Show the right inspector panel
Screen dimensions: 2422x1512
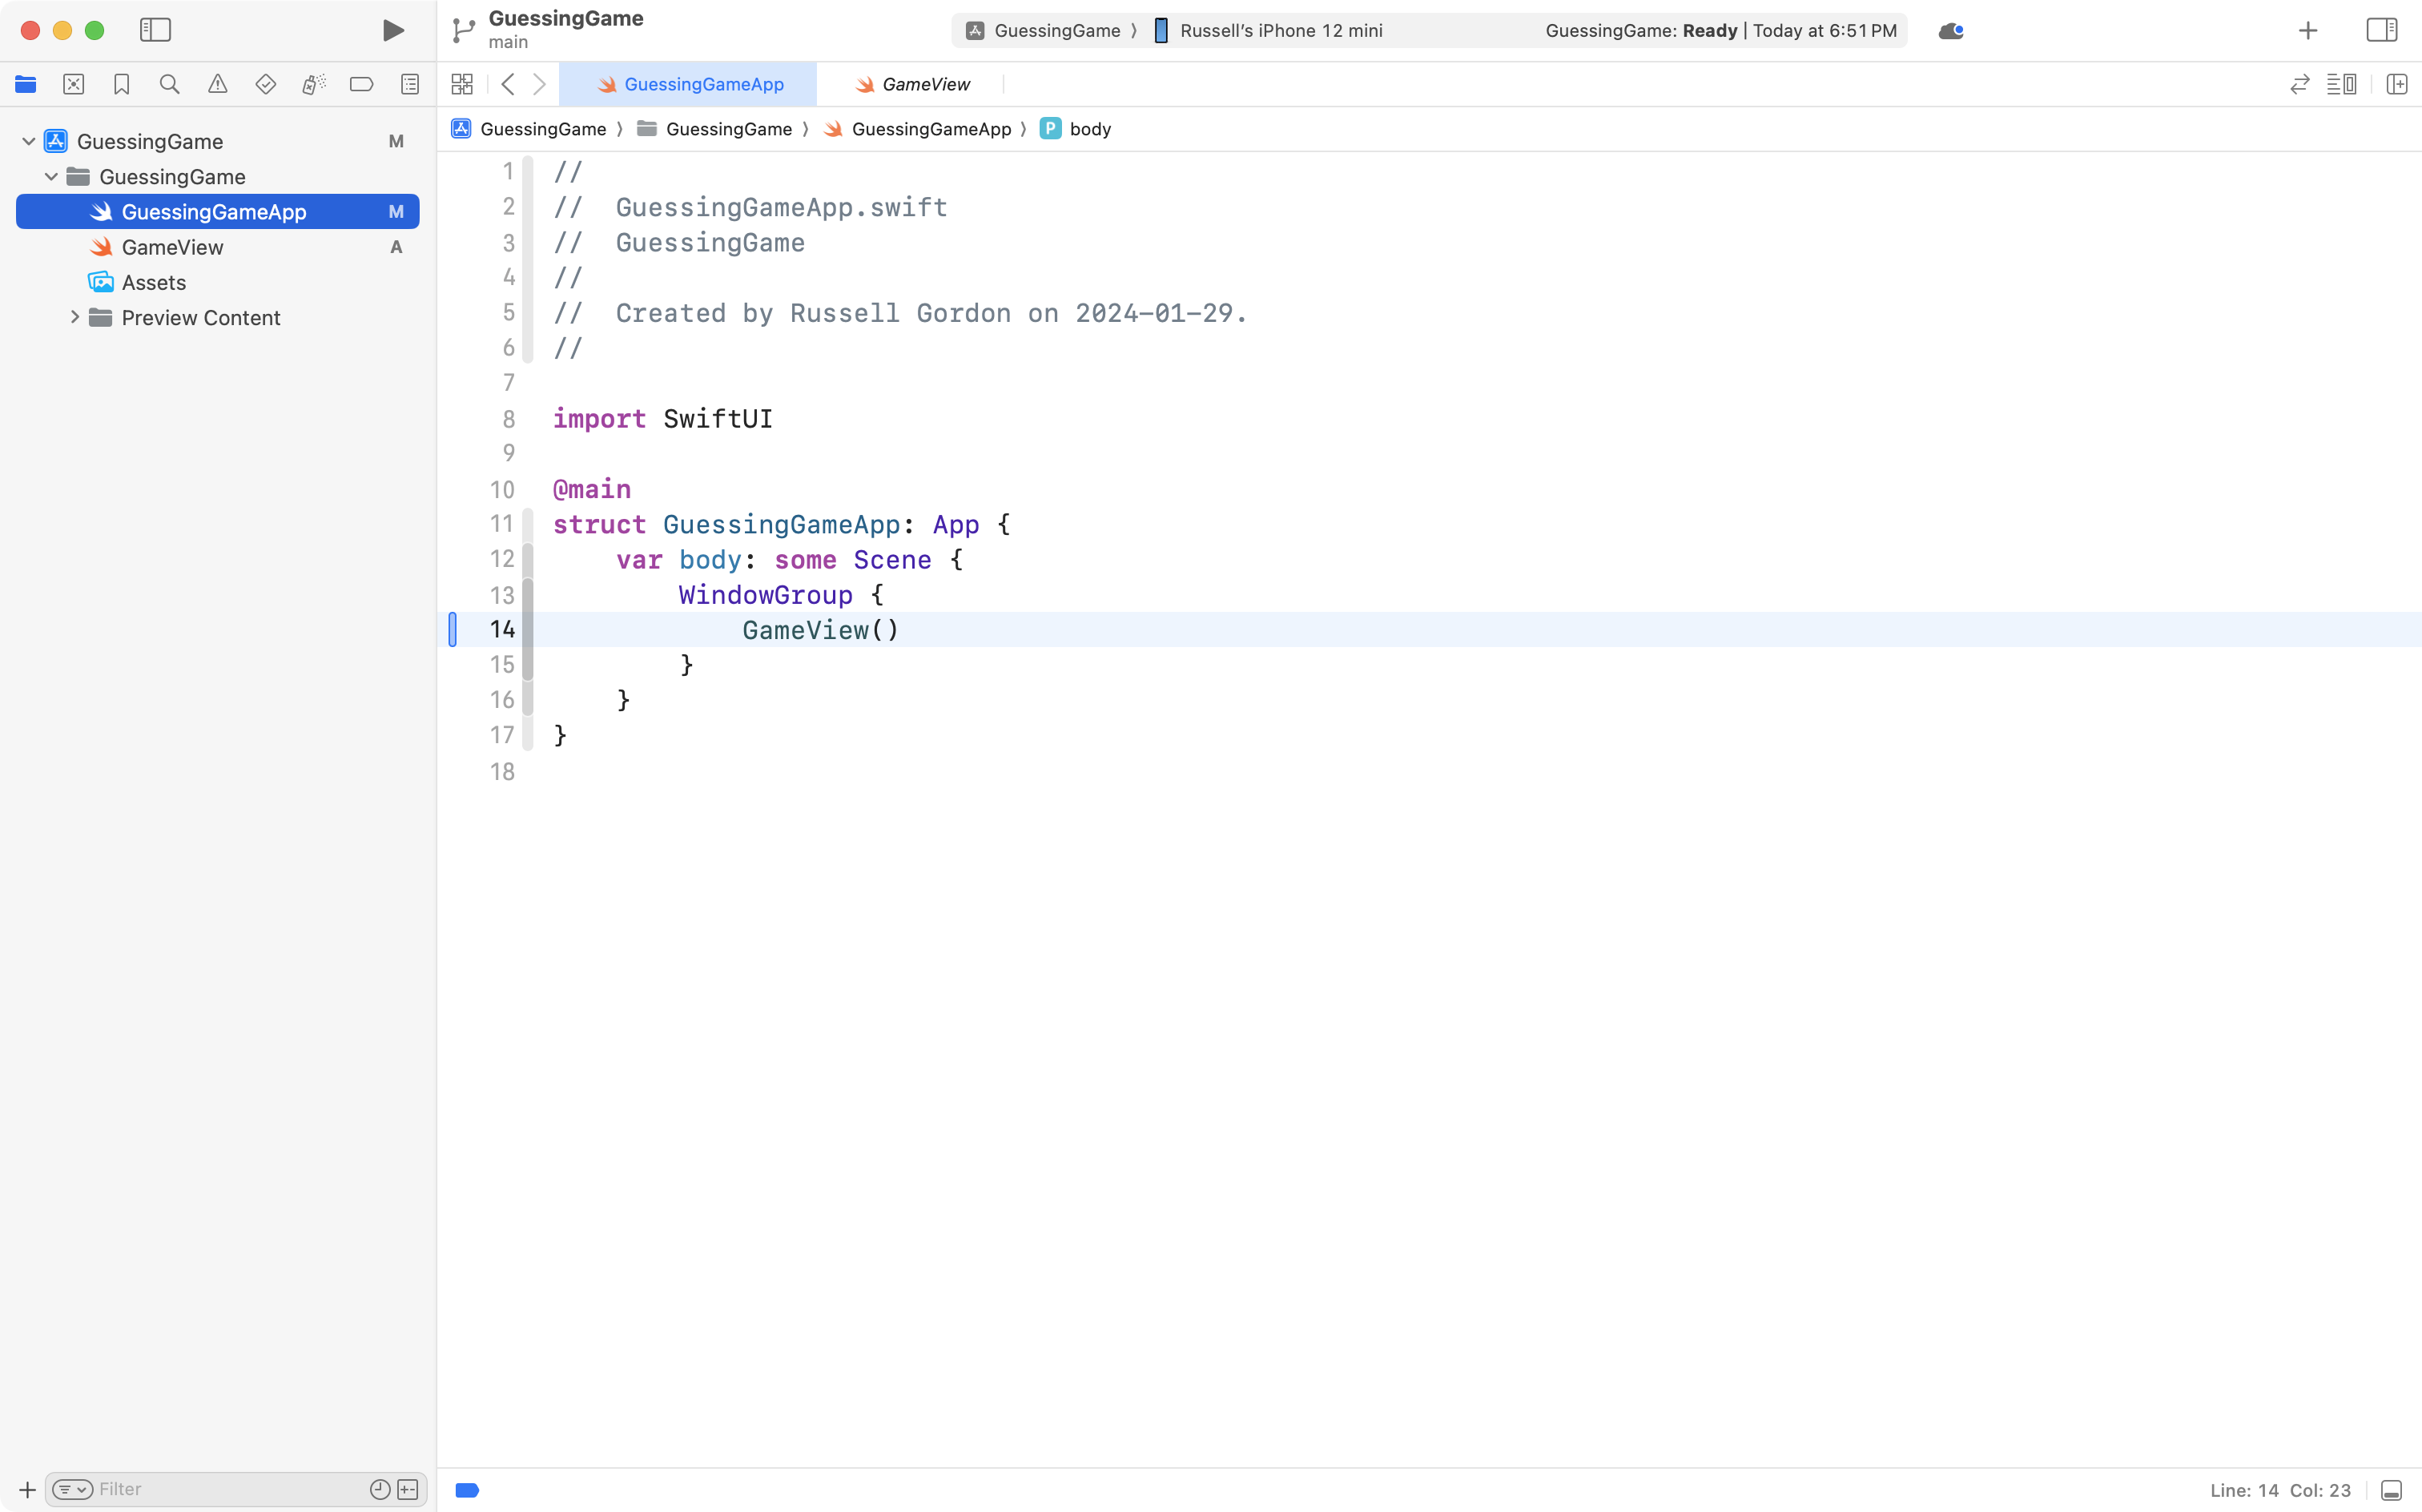click(x=2381, y=30)
